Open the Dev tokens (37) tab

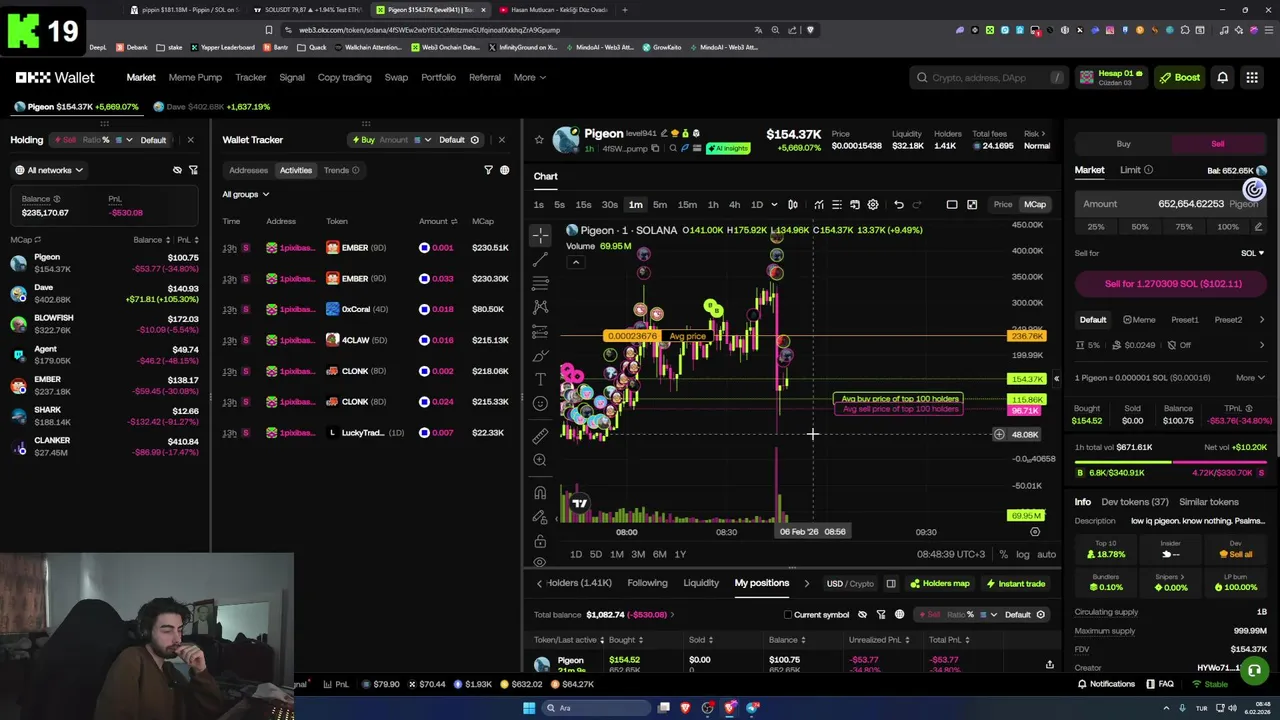[x=1135, y=502]
